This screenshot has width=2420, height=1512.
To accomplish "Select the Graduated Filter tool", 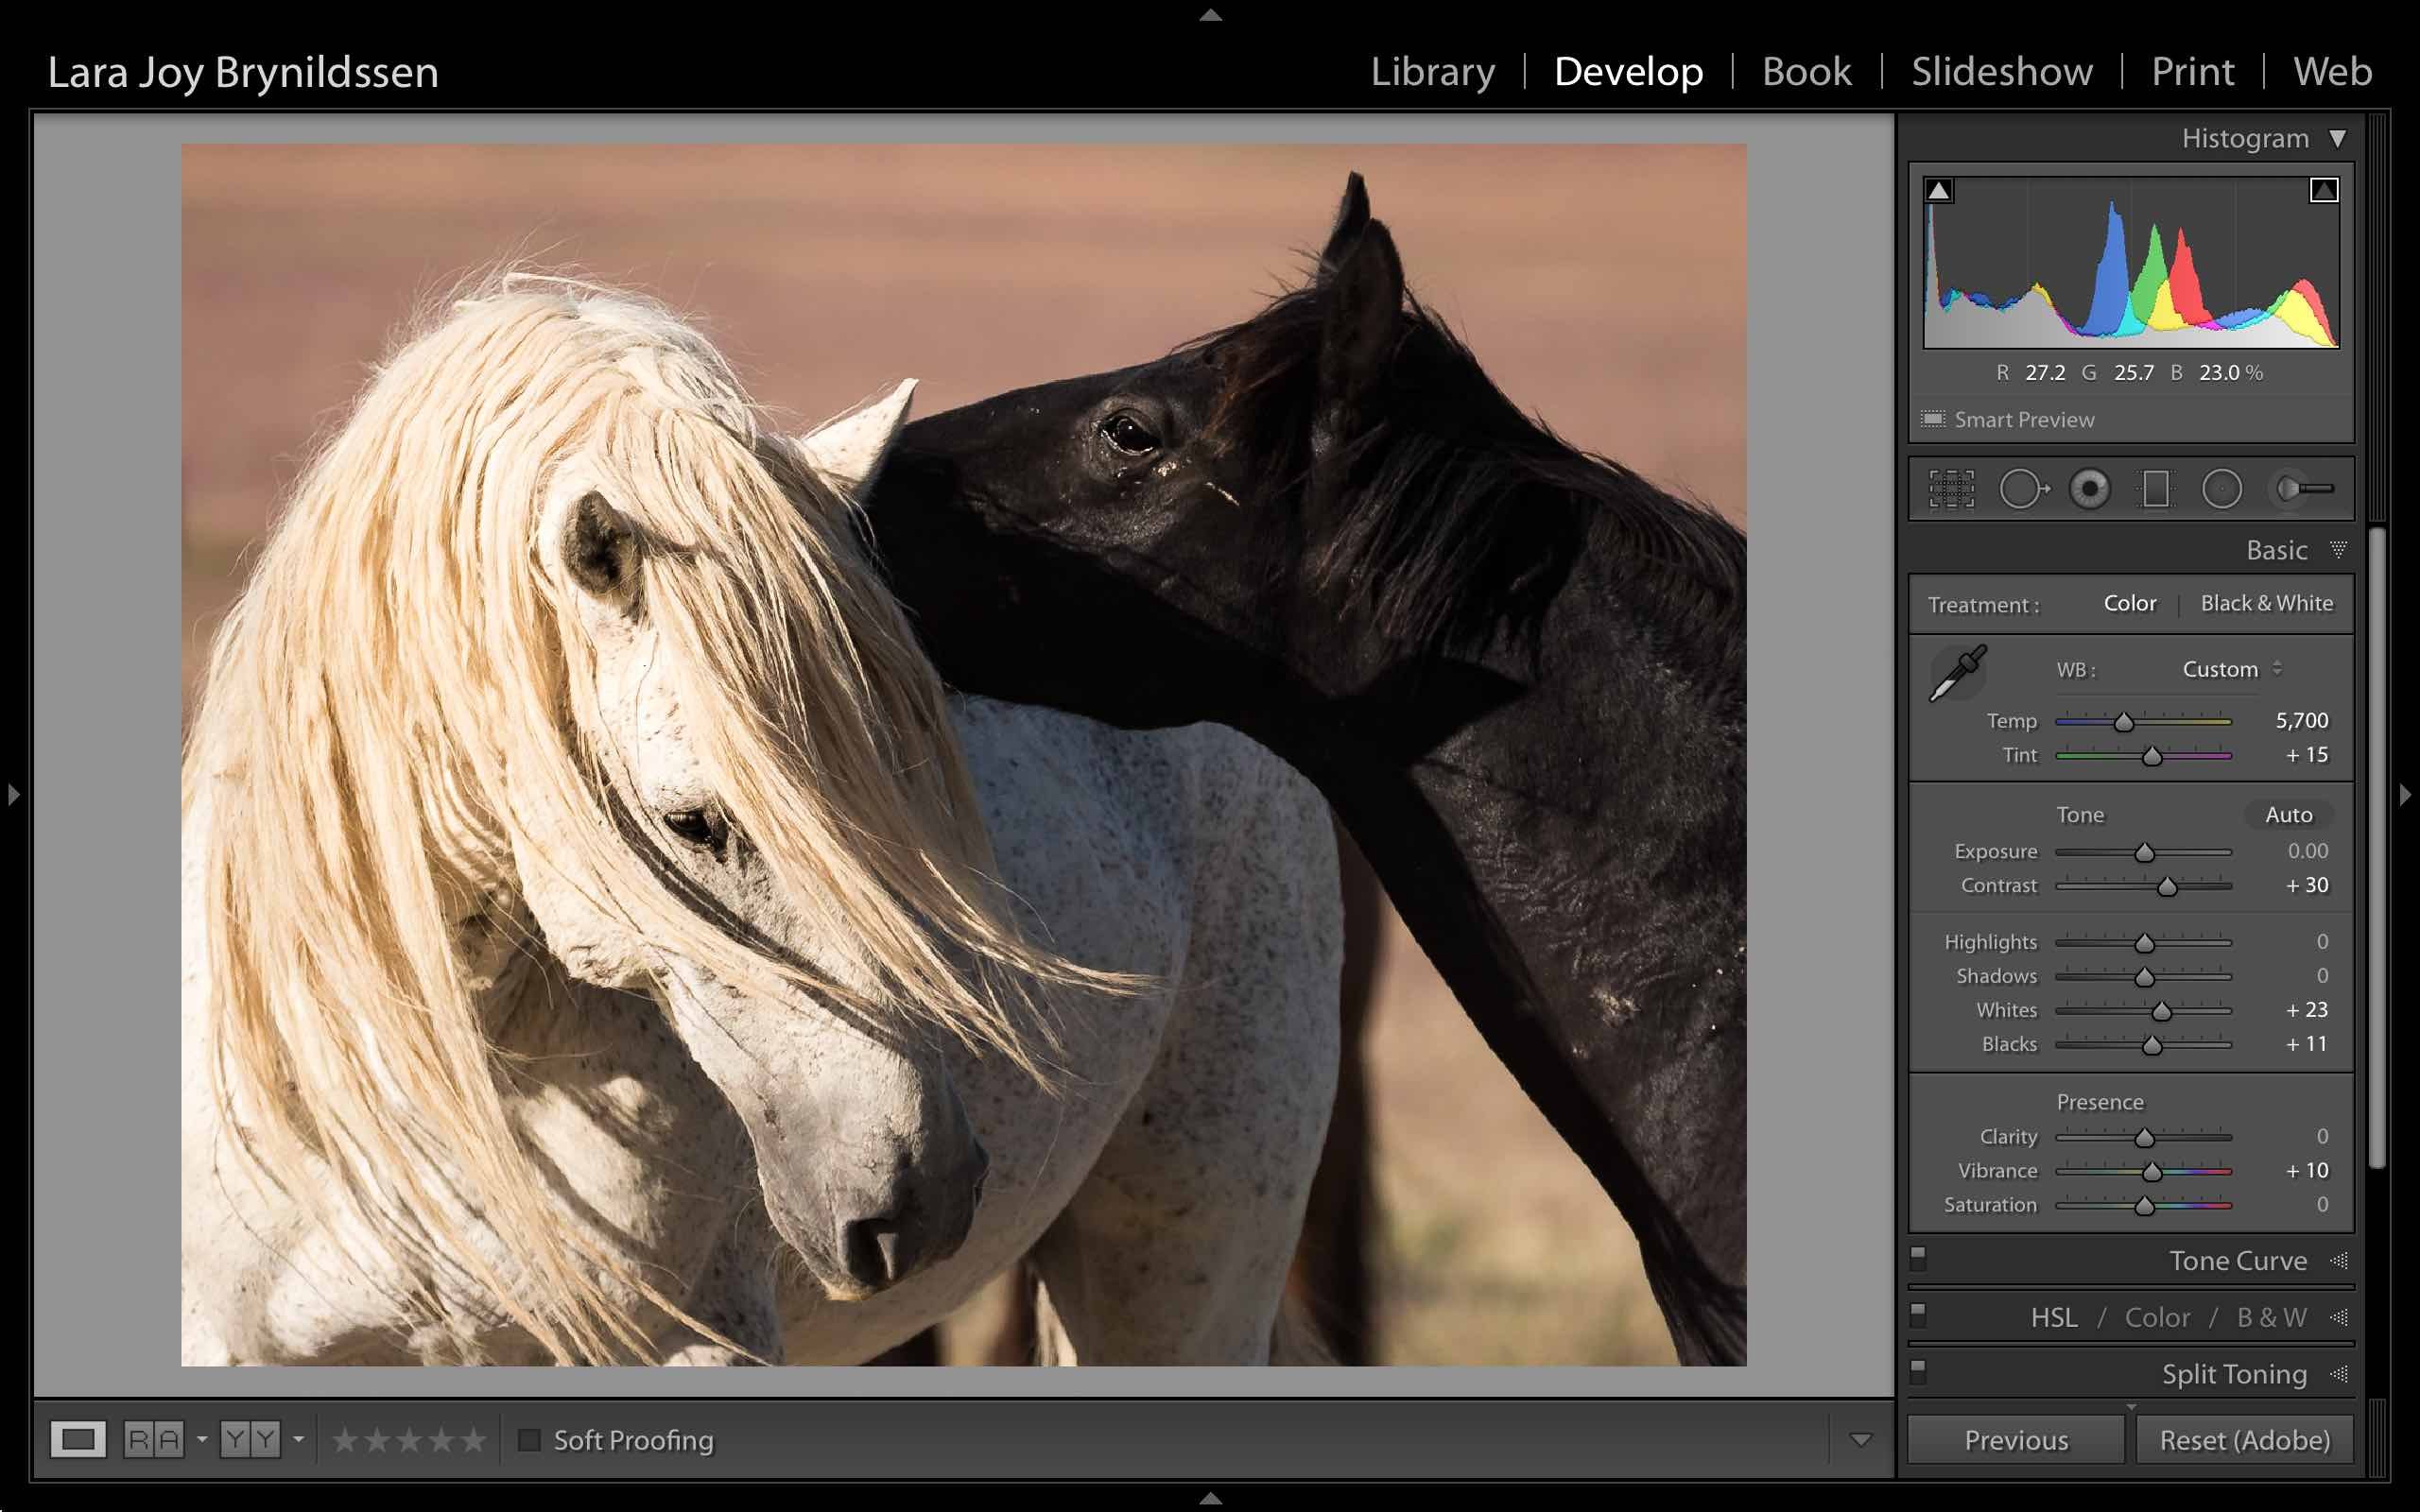I will click(x=2157, y=488).
